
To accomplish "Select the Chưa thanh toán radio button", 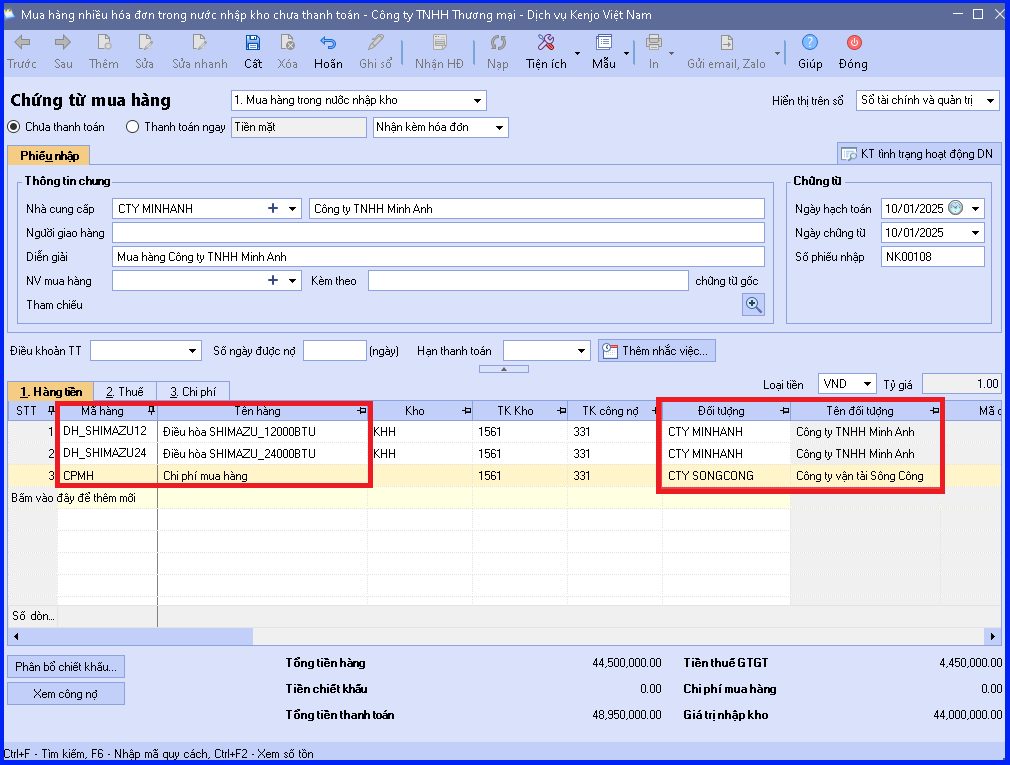I will [x=14, y=127].
